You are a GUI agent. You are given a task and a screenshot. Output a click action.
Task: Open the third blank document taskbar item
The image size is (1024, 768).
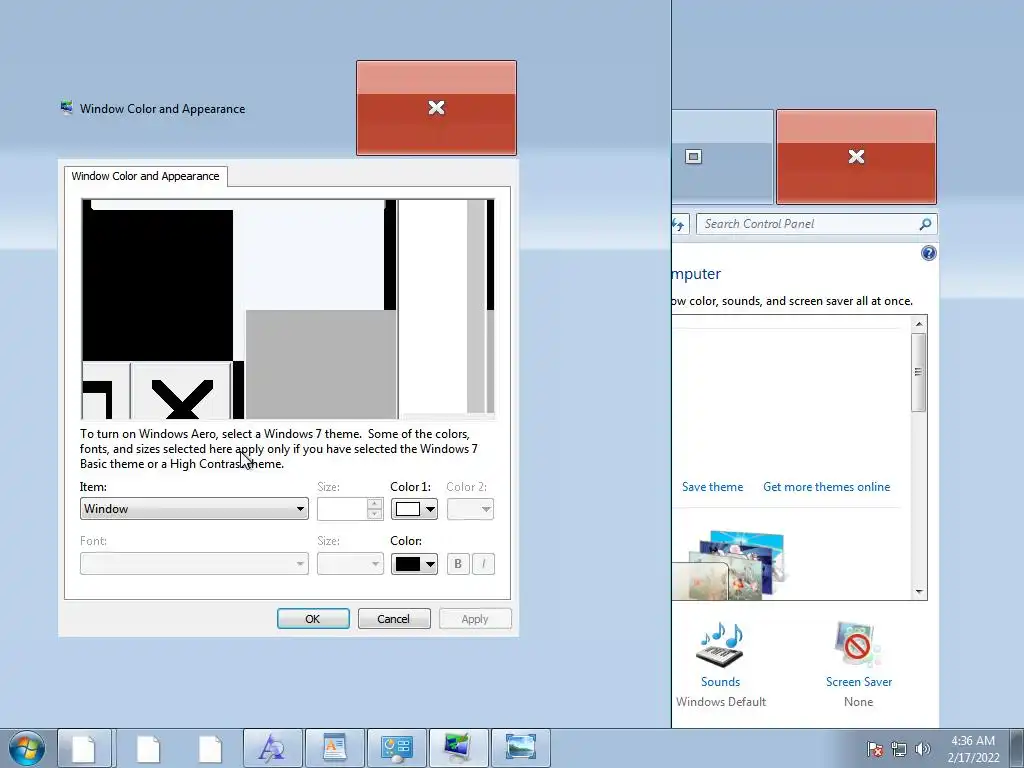[x=210, y=748]
